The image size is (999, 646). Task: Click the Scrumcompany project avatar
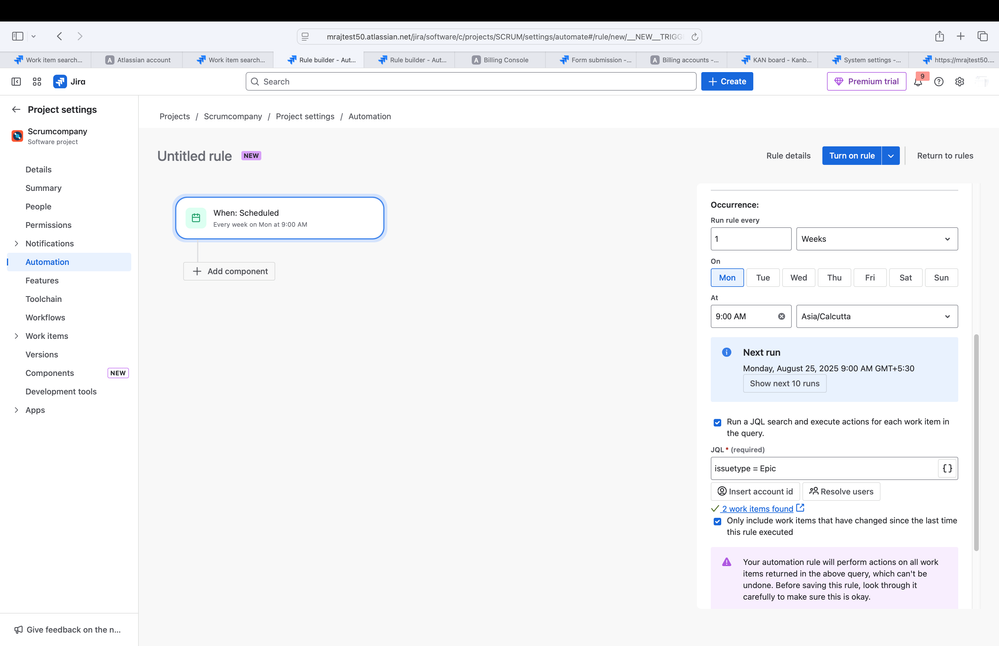click(17, 136)
